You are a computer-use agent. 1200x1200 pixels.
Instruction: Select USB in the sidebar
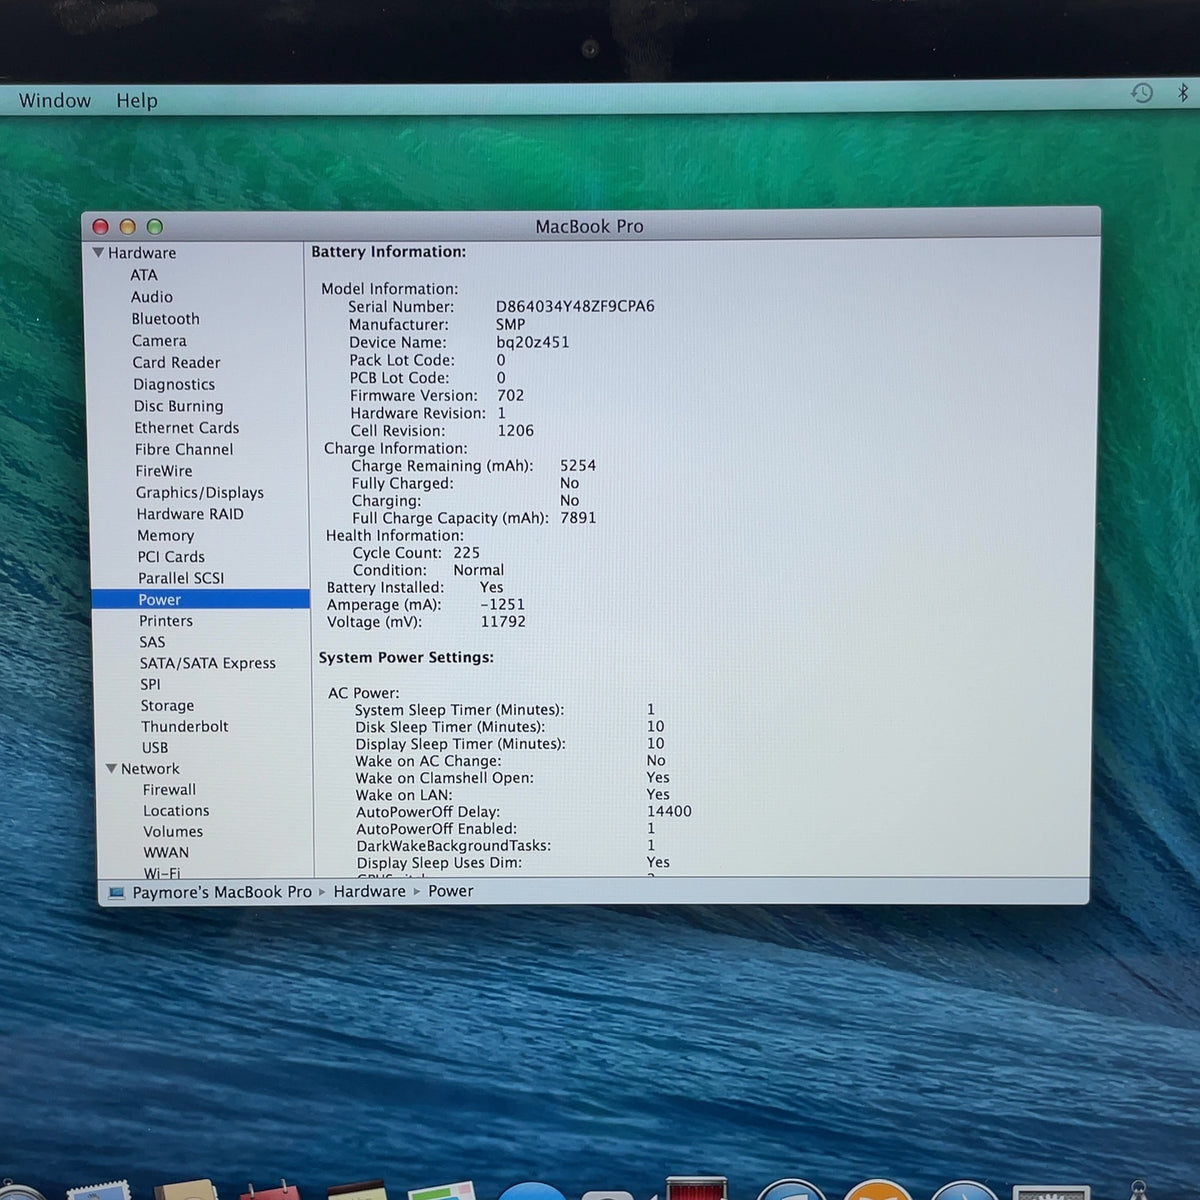[x=155, y=748]
